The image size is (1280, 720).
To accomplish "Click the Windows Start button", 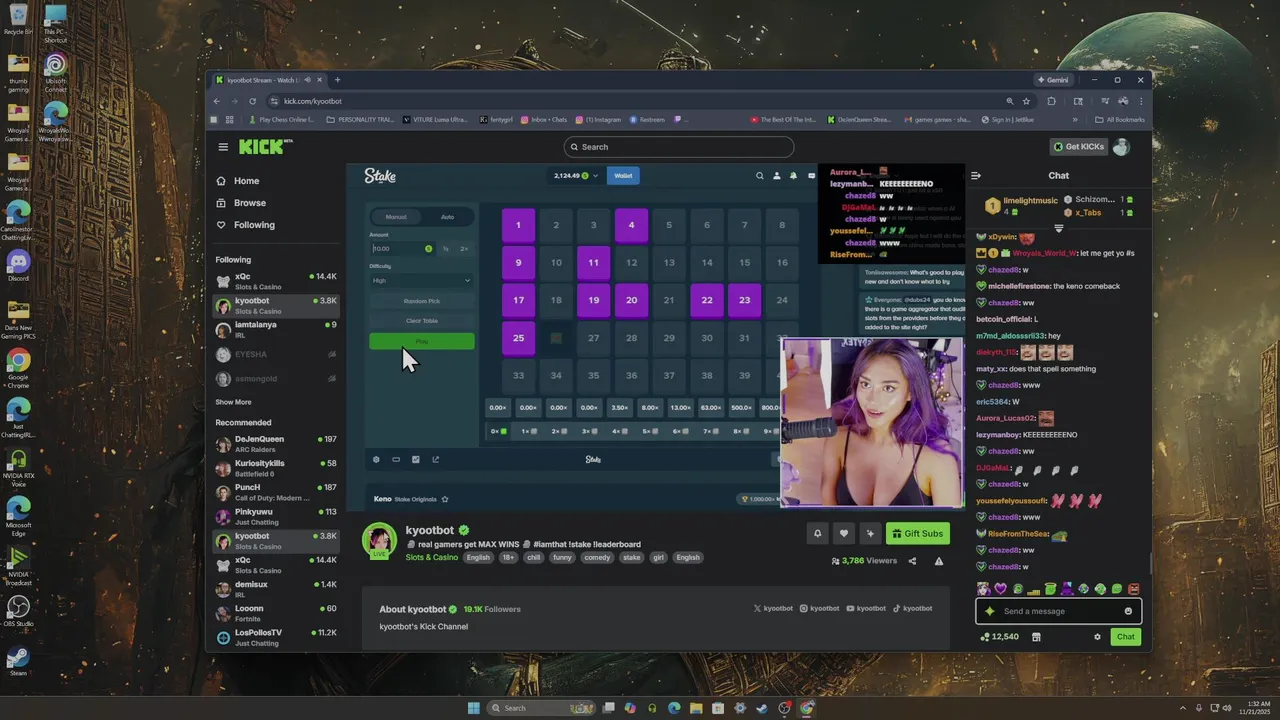I will [474, 708].
